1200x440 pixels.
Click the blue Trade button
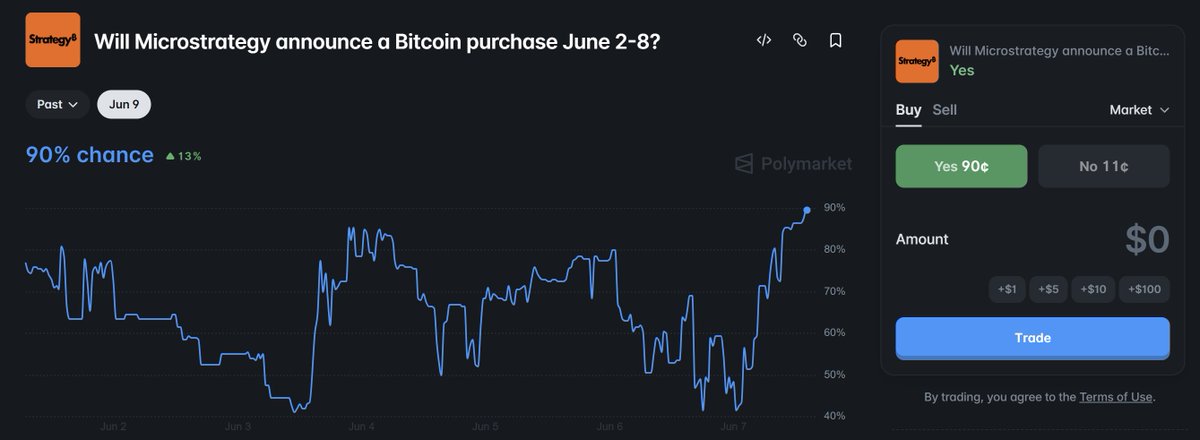[1032, 338]
